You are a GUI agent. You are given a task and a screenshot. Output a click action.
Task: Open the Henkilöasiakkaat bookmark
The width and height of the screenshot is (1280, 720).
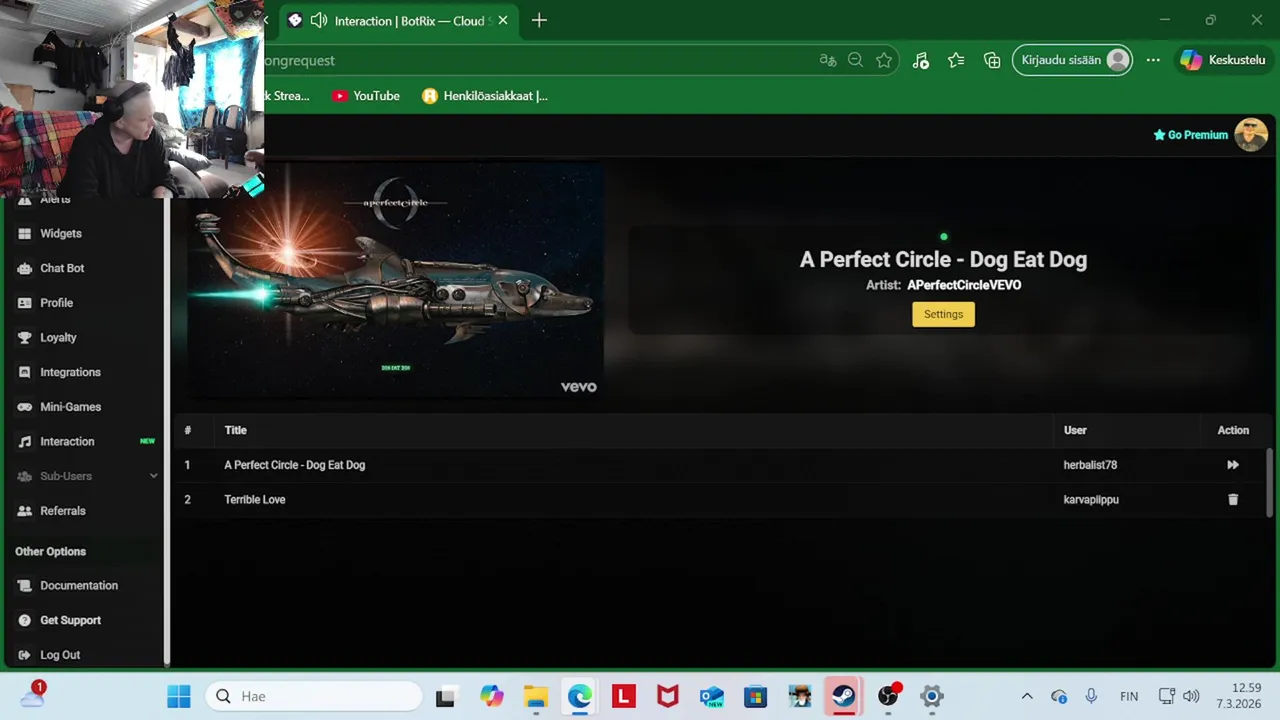click(485, 96)
